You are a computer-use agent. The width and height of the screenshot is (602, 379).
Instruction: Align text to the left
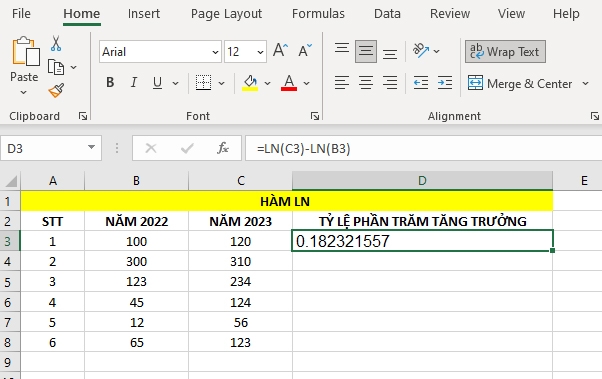[x=342, y=83]
